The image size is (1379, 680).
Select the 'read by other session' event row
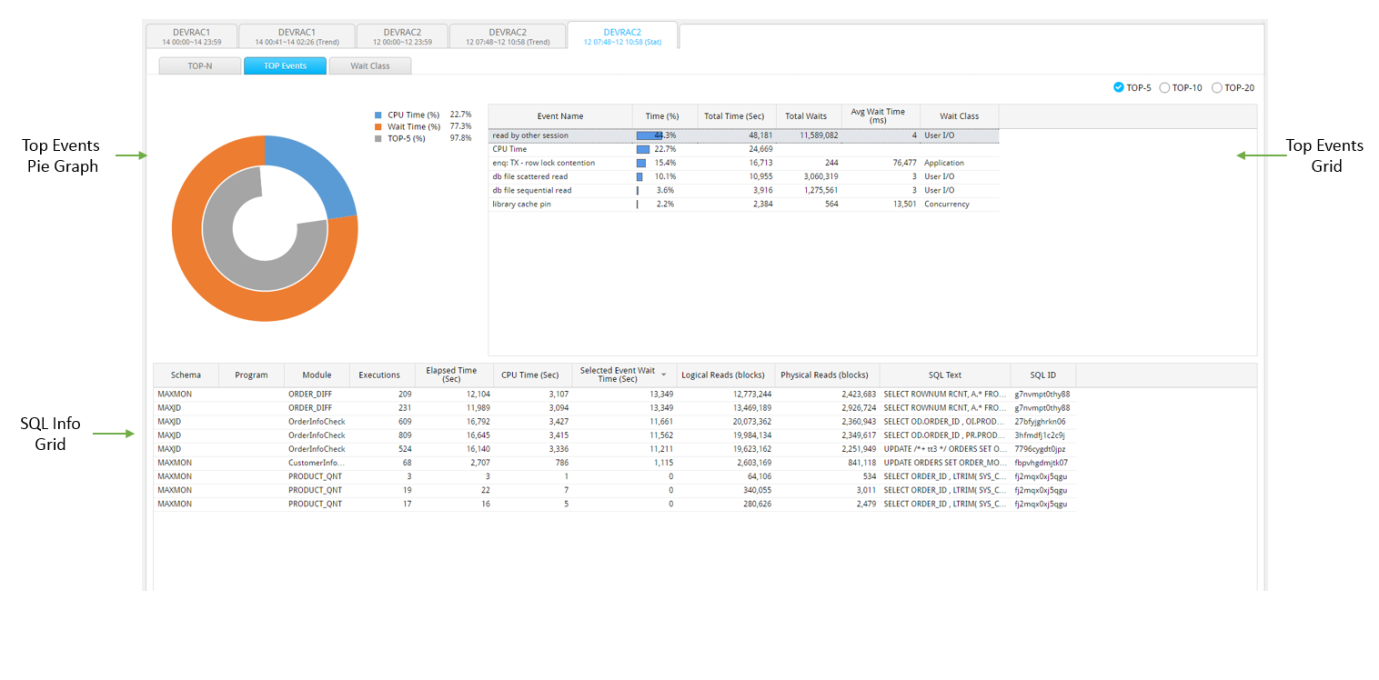pyautogui.click(x=744, y=135)
